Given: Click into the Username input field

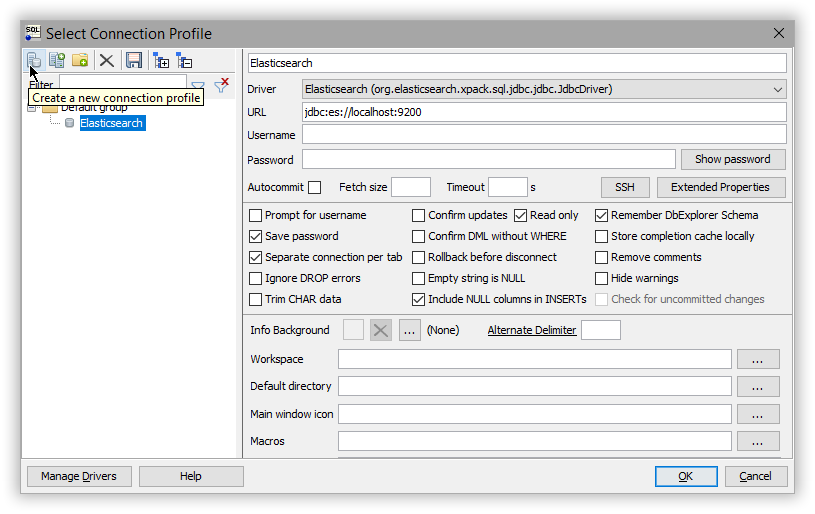Looking at the screenshot, I should [544, 135].
